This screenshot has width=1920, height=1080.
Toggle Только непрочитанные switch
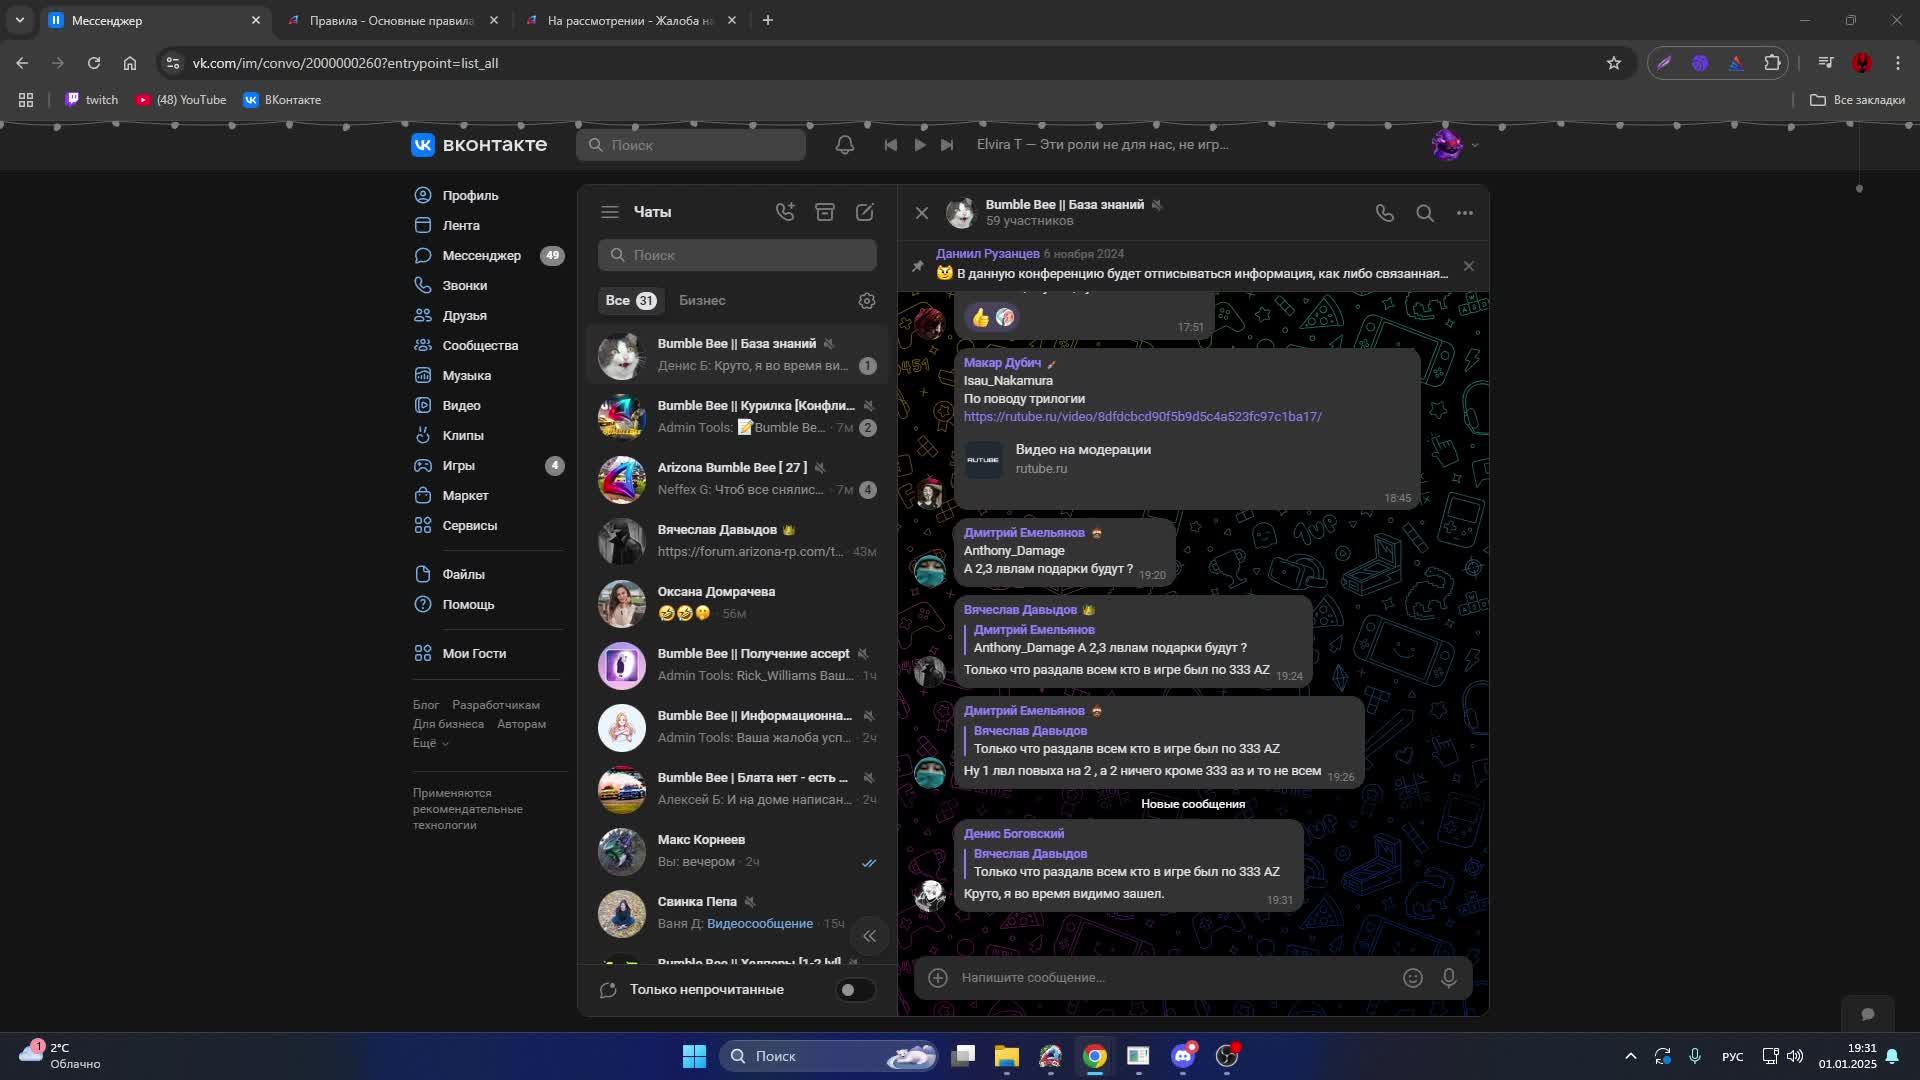pos(855,990)
